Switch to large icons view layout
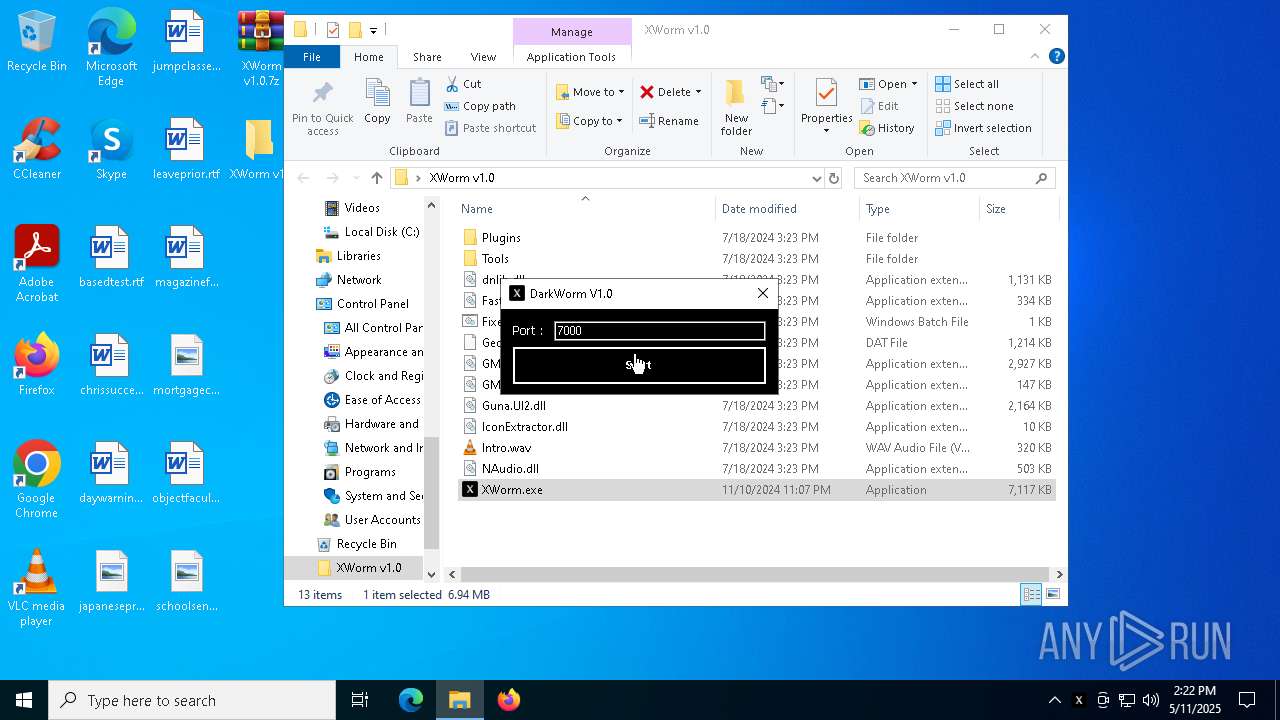Image resolution: width=1280 pixels, height=720 pixels. (1052, 594)
